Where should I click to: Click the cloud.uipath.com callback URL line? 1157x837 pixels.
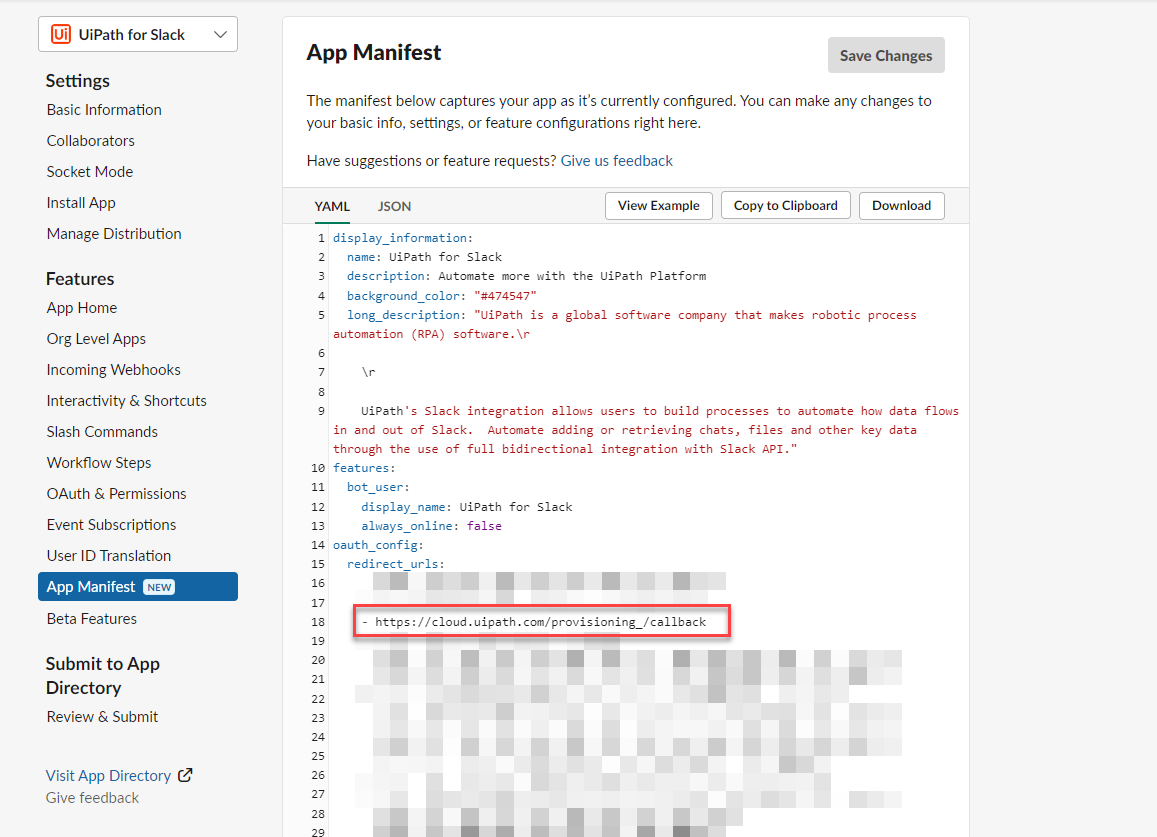point(533,622)
